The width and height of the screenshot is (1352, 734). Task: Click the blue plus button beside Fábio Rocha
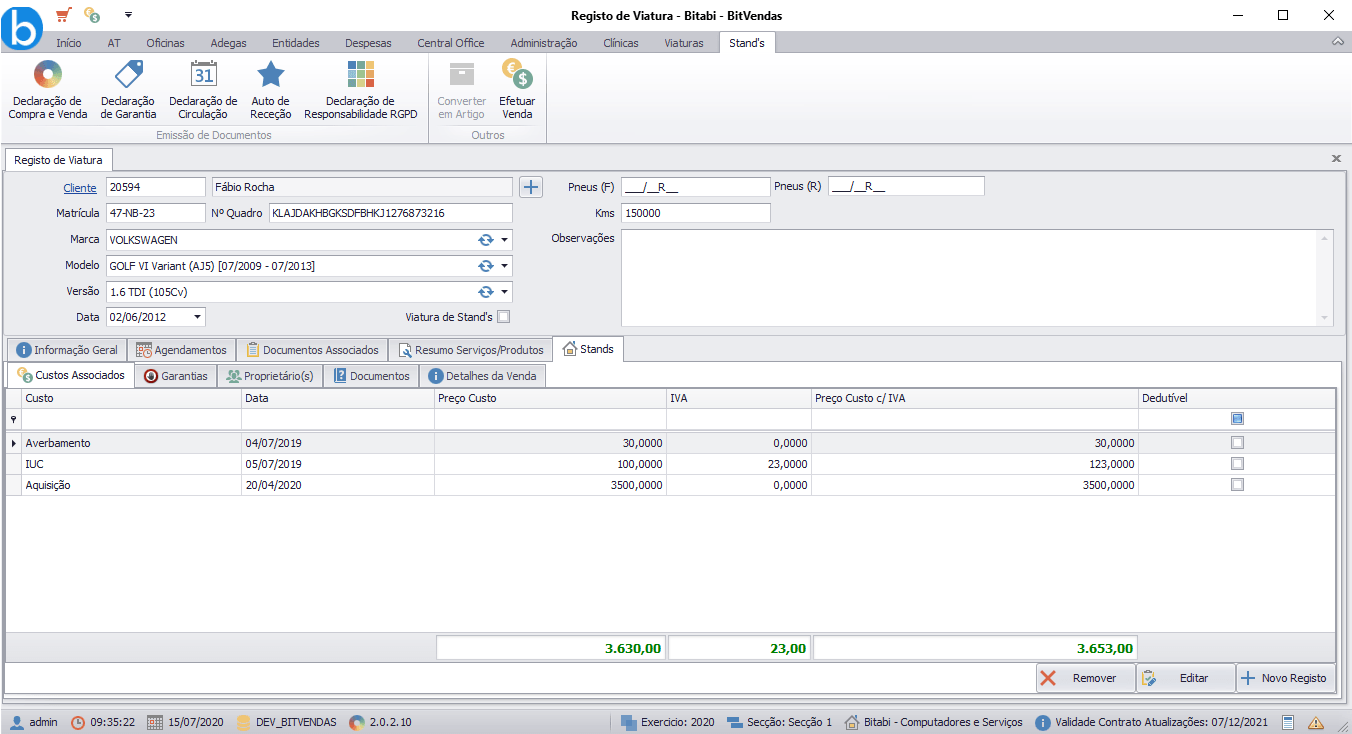pyautogui.click(x=531, y=187)
